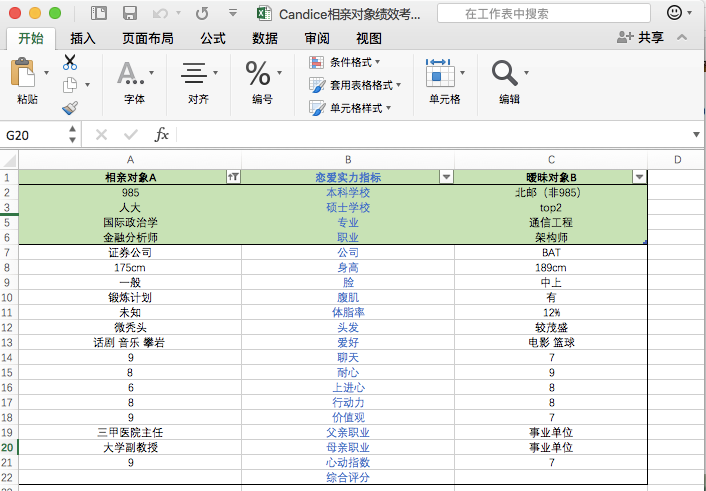Open filter dropdown for 暧昧对象B column

[639, 177]
